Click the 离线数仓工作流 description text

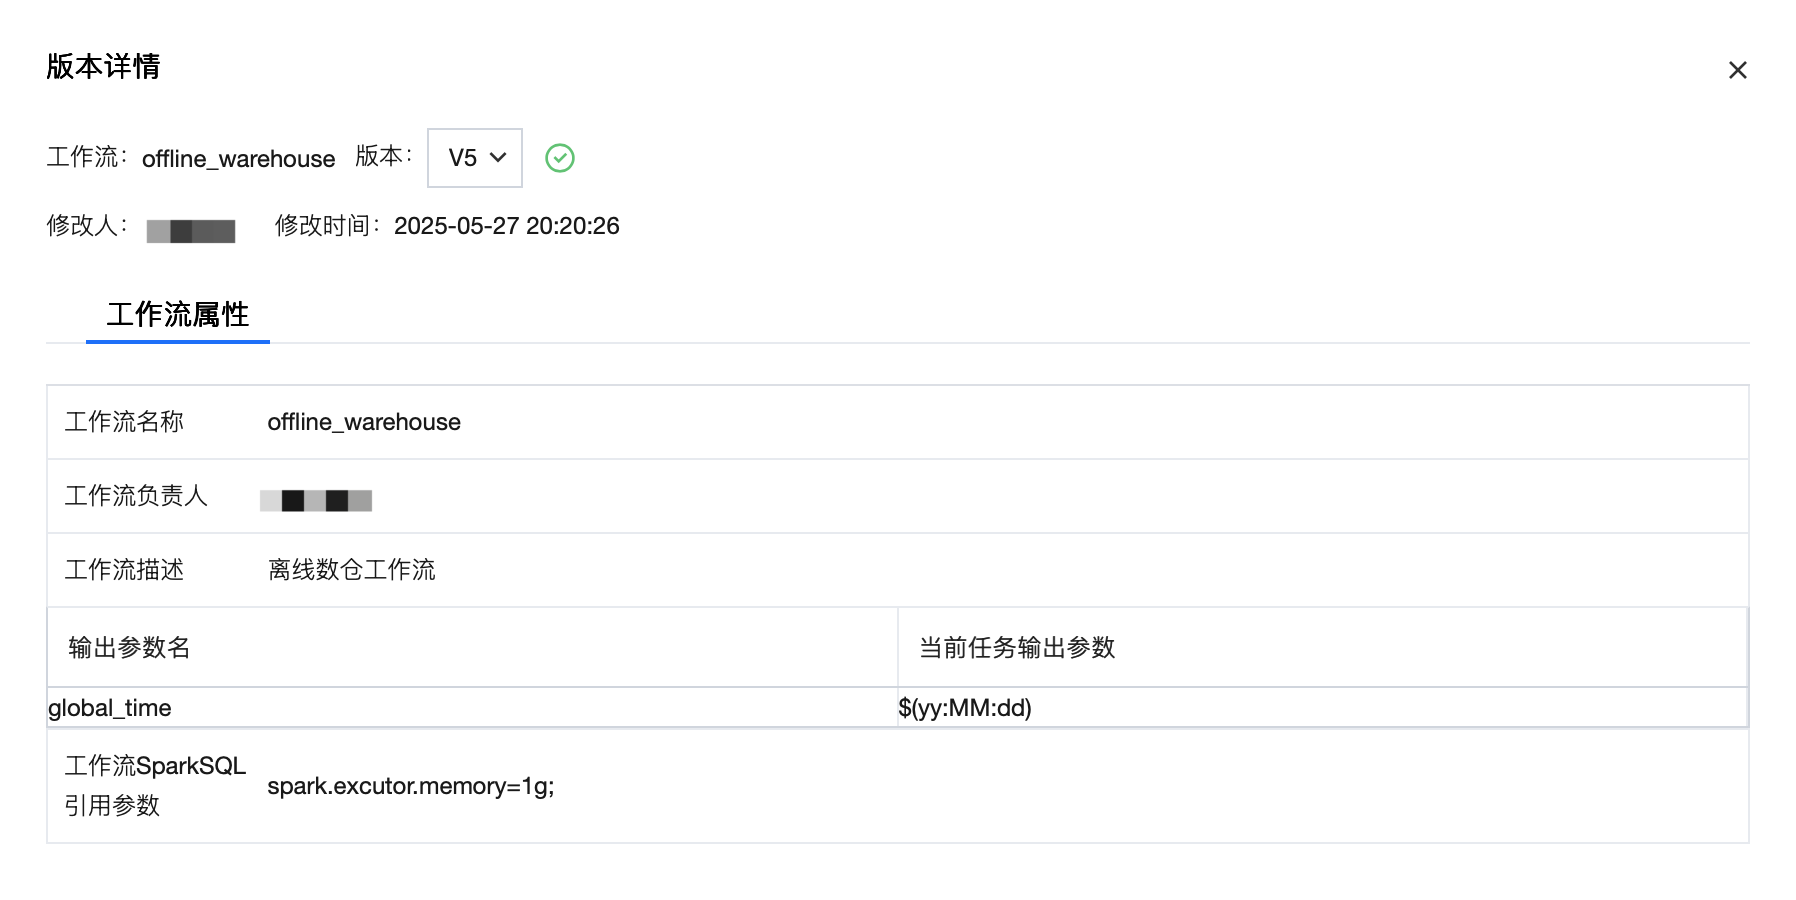pos(352,570)
